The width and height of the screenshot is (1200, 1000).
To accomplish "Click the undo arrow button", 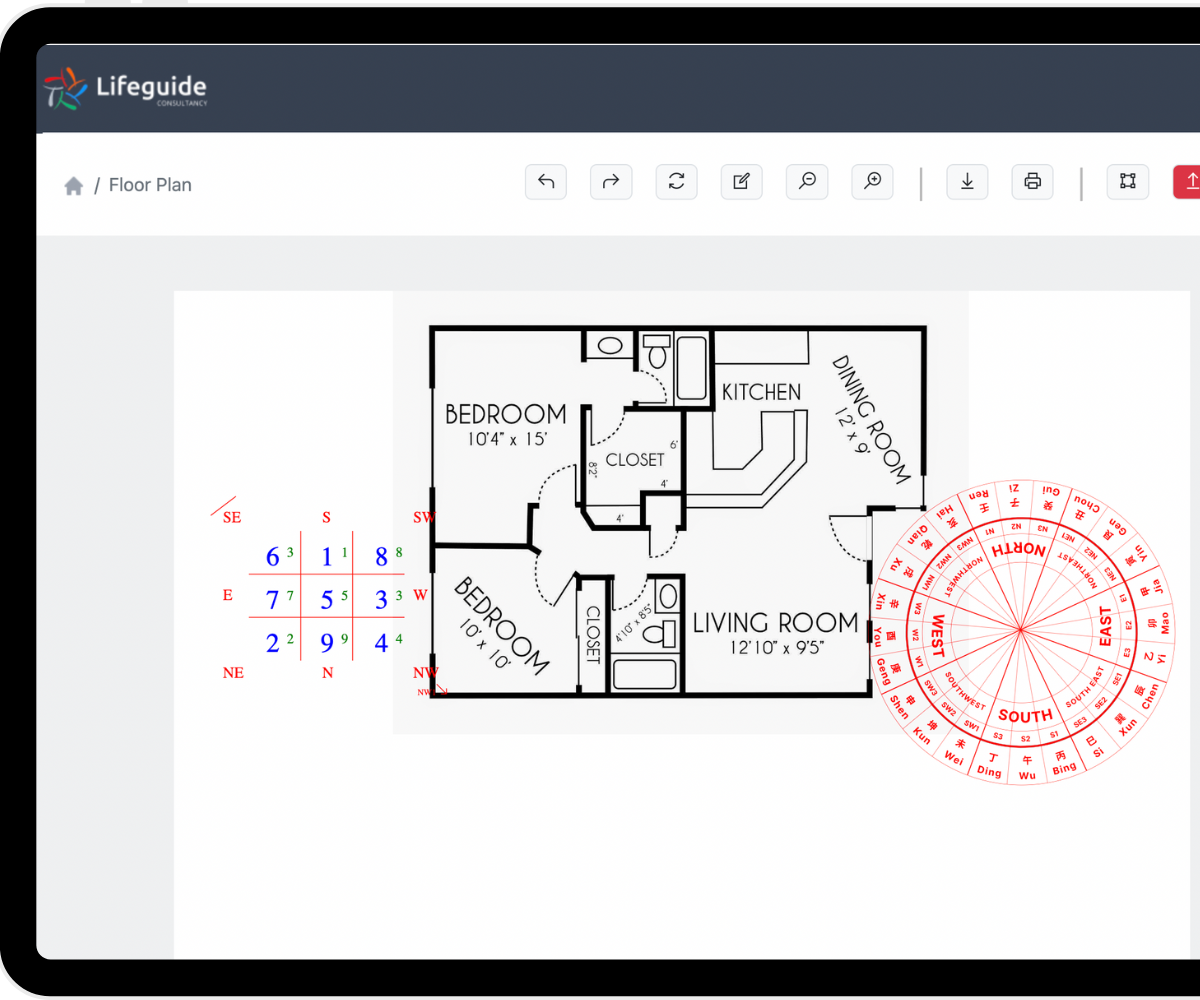I will [x=546, y=181].
